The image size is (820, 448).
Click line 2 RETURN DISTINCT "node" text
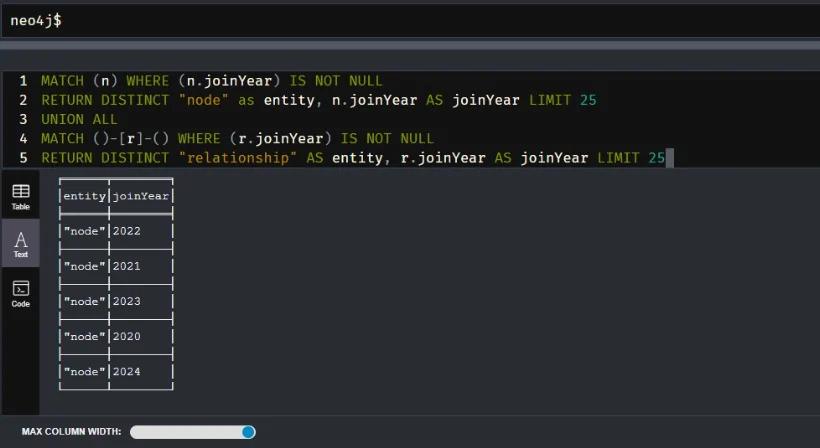(x=318, y=100)
